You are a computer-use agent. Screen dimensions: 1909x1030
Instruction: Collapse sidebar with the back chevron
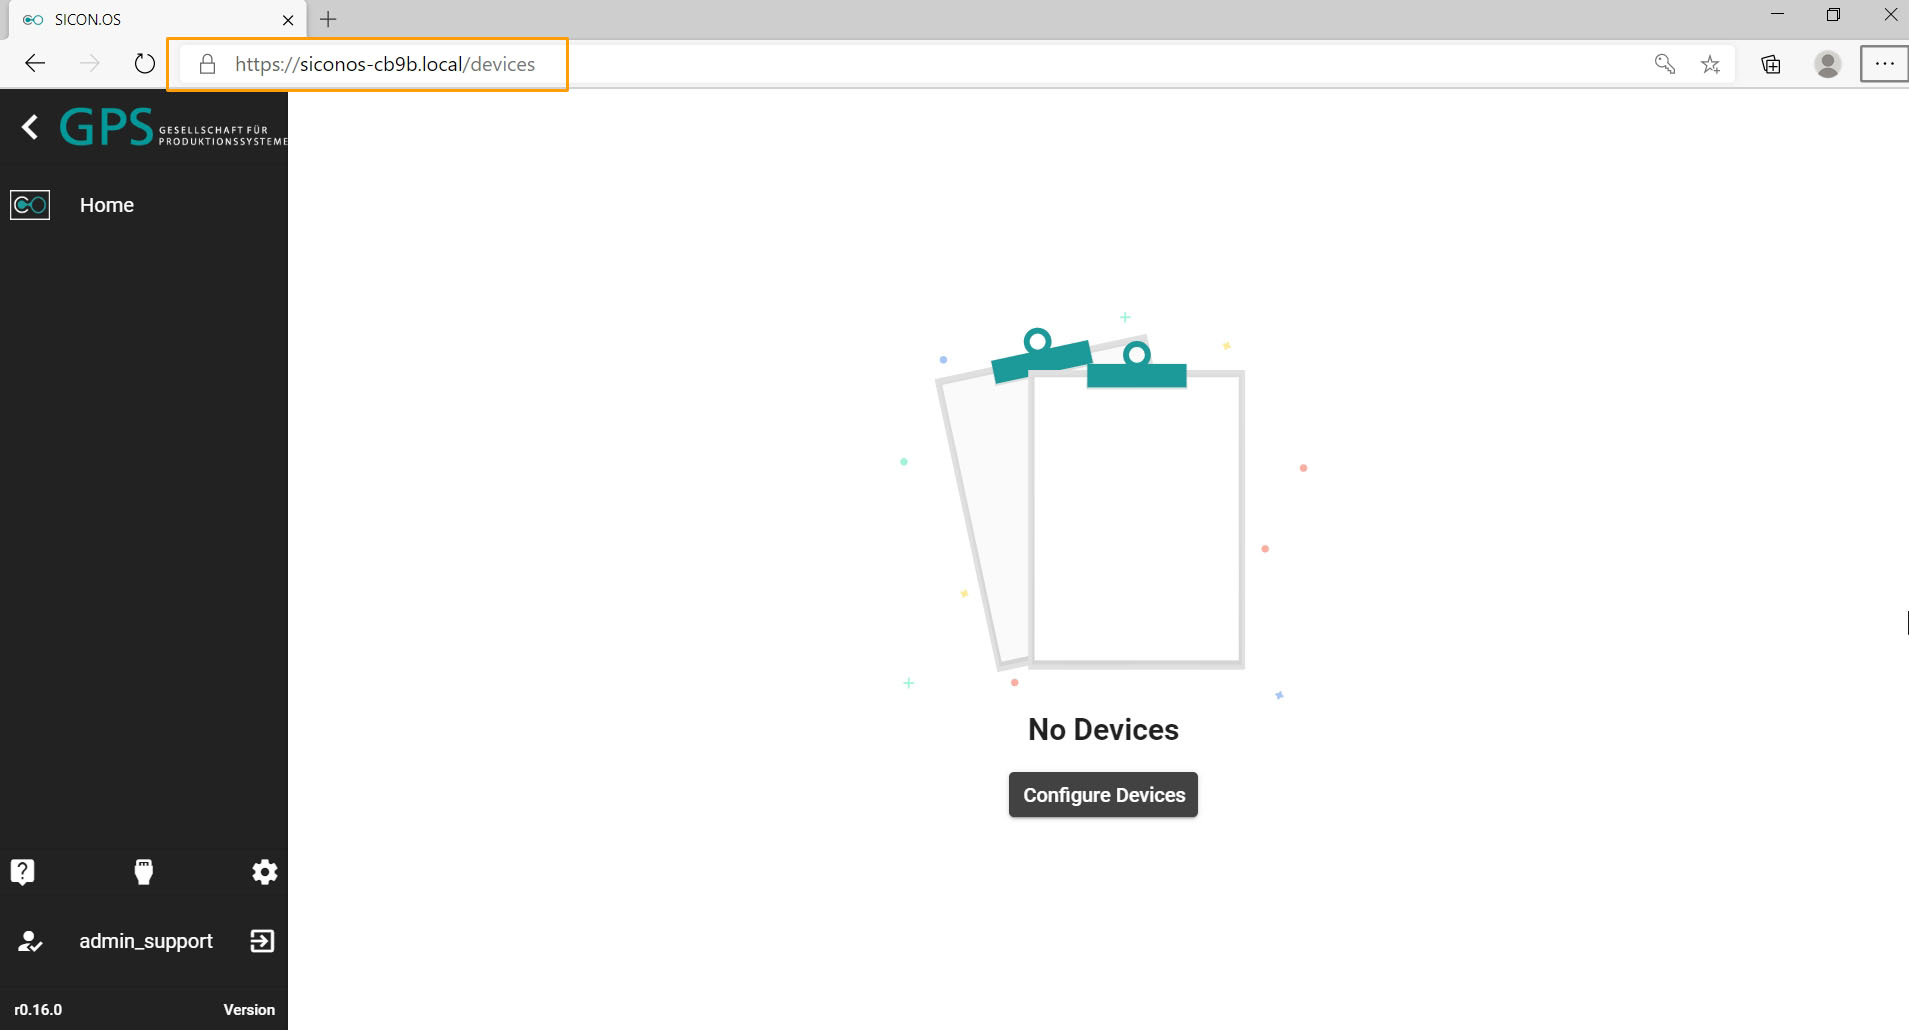tap(30, 127)
